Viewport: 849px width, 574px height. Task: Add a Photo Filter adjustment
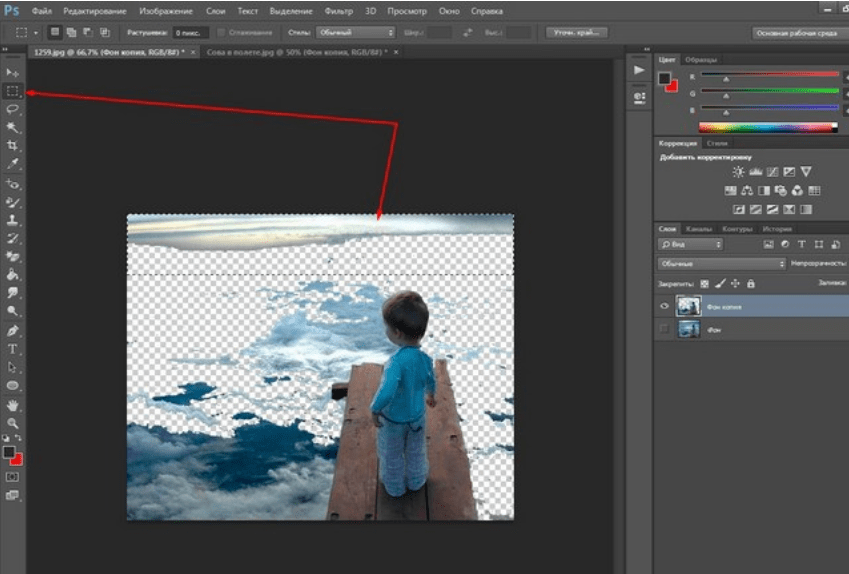pyautogui.click(x=780, y=191)
